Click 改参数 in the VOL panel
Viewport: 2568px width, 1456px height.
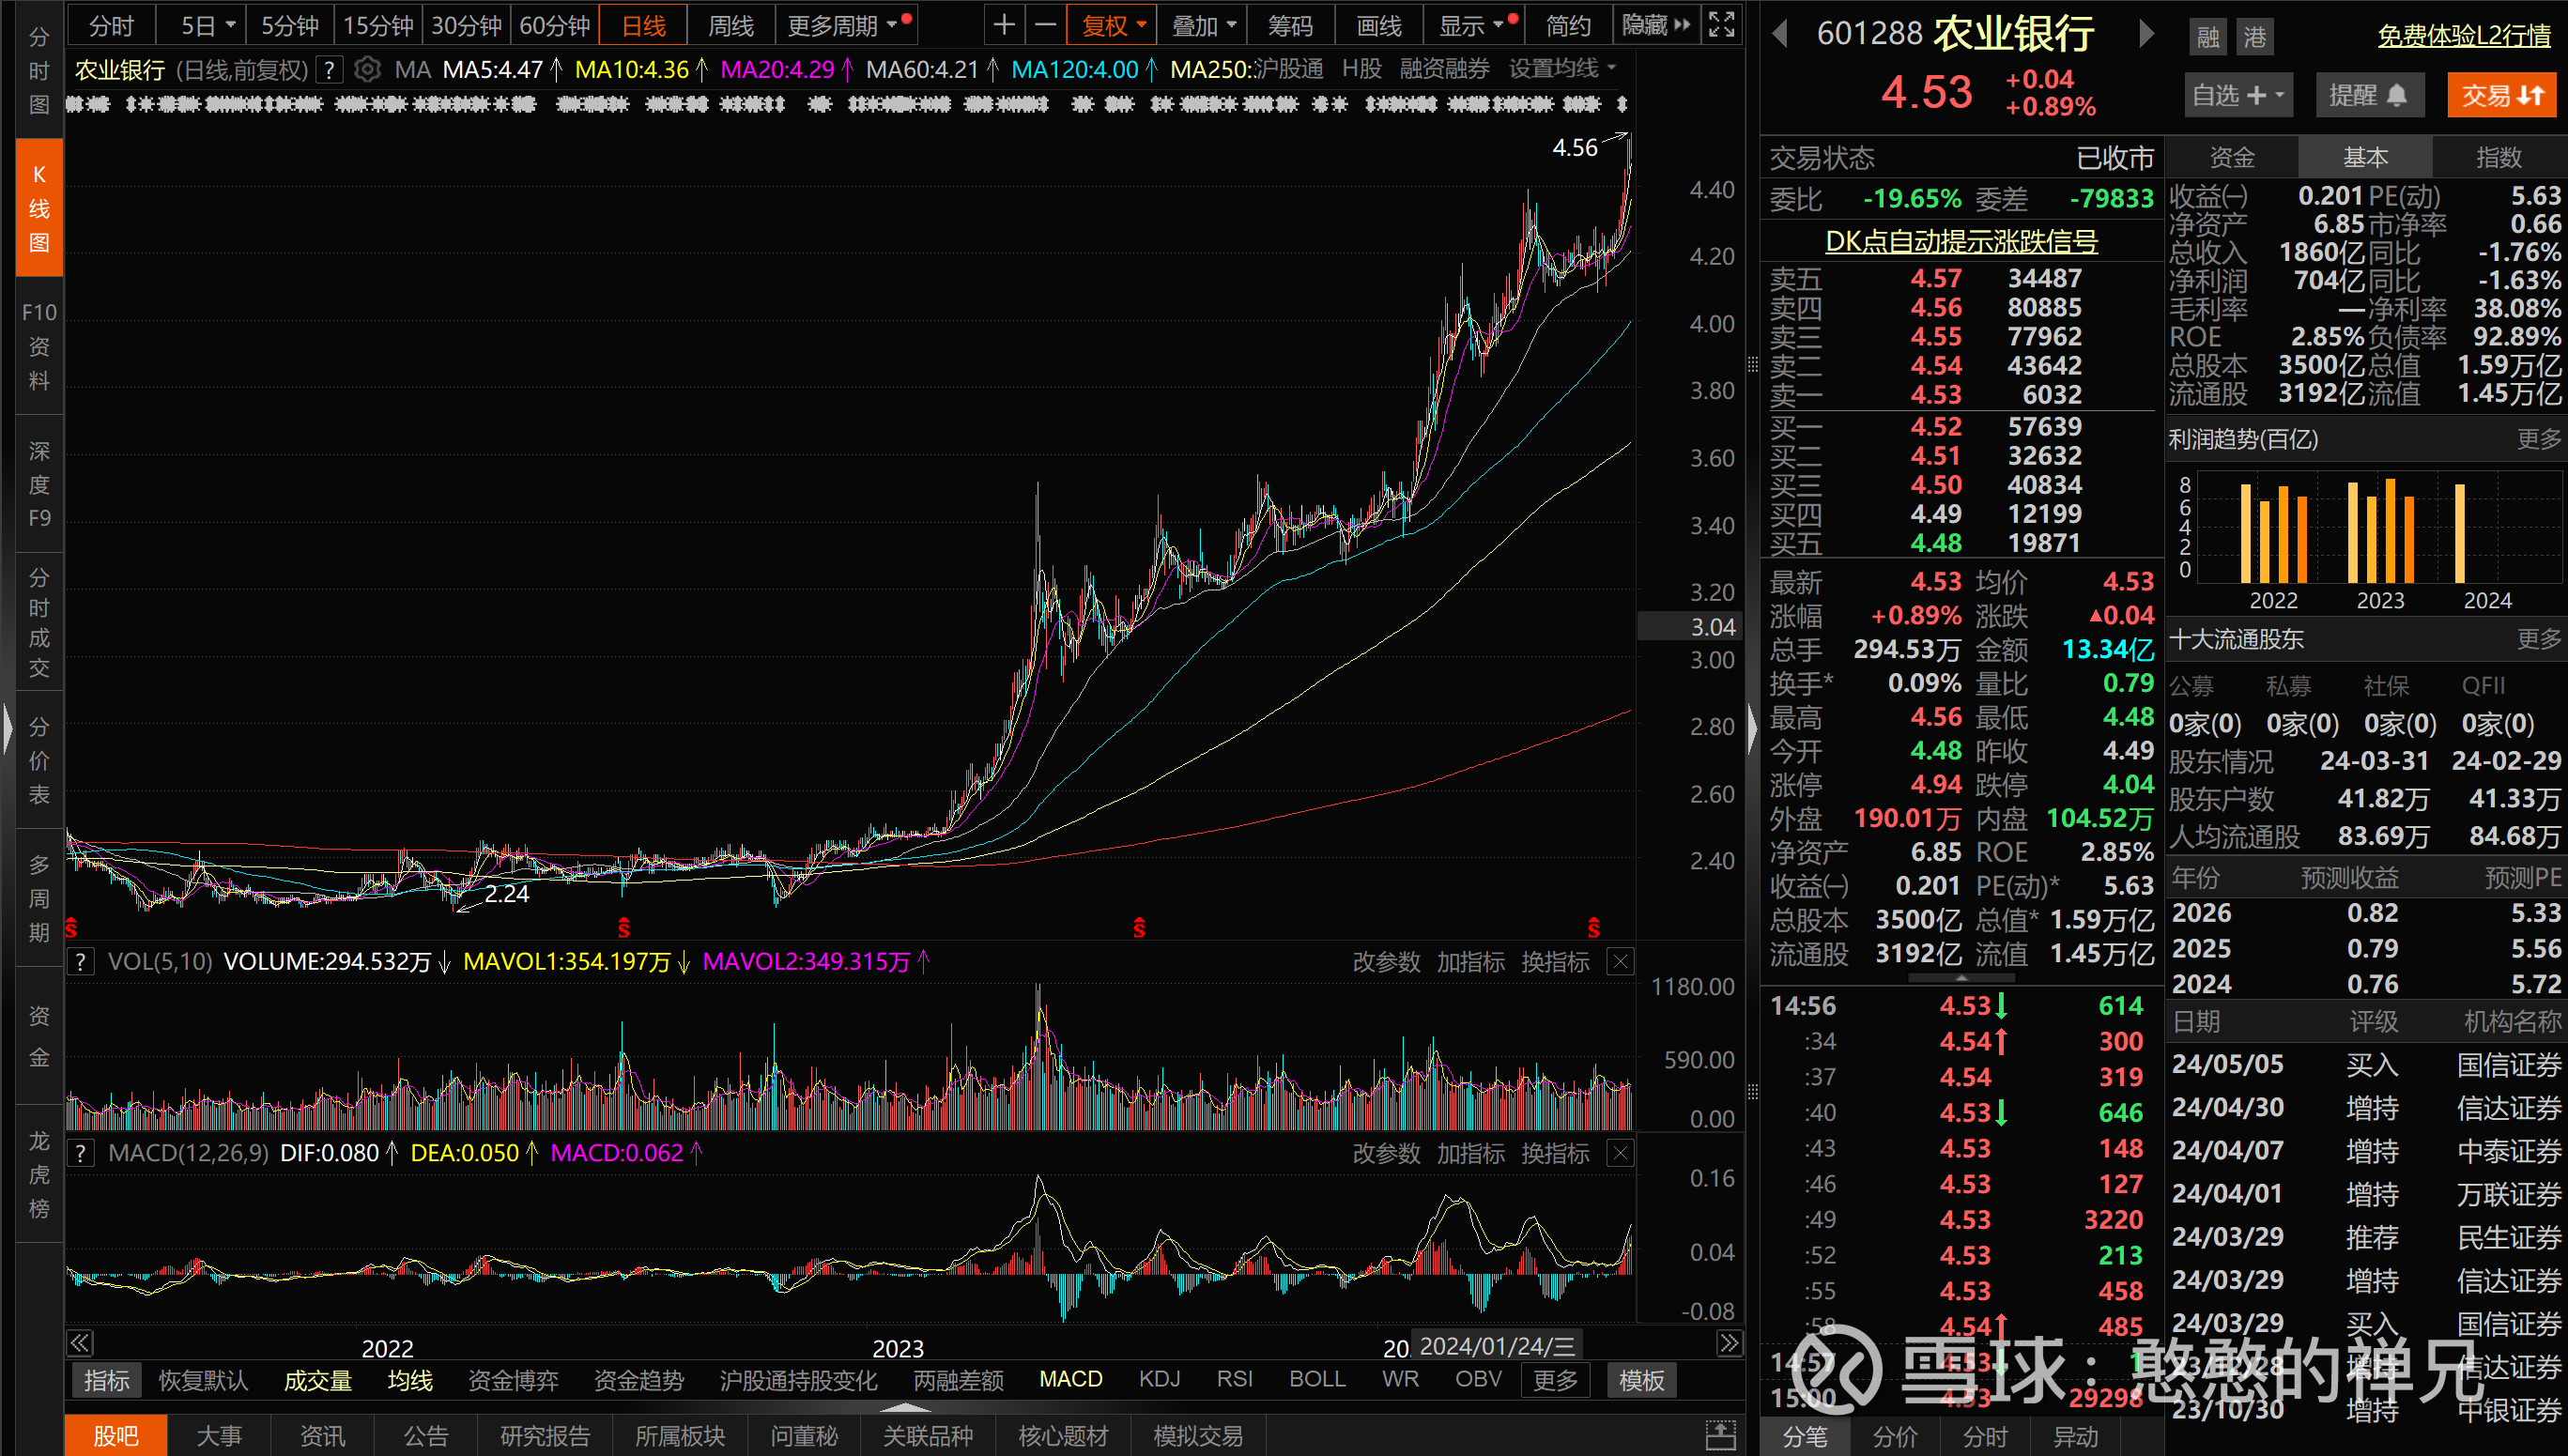click(1386, 962)
